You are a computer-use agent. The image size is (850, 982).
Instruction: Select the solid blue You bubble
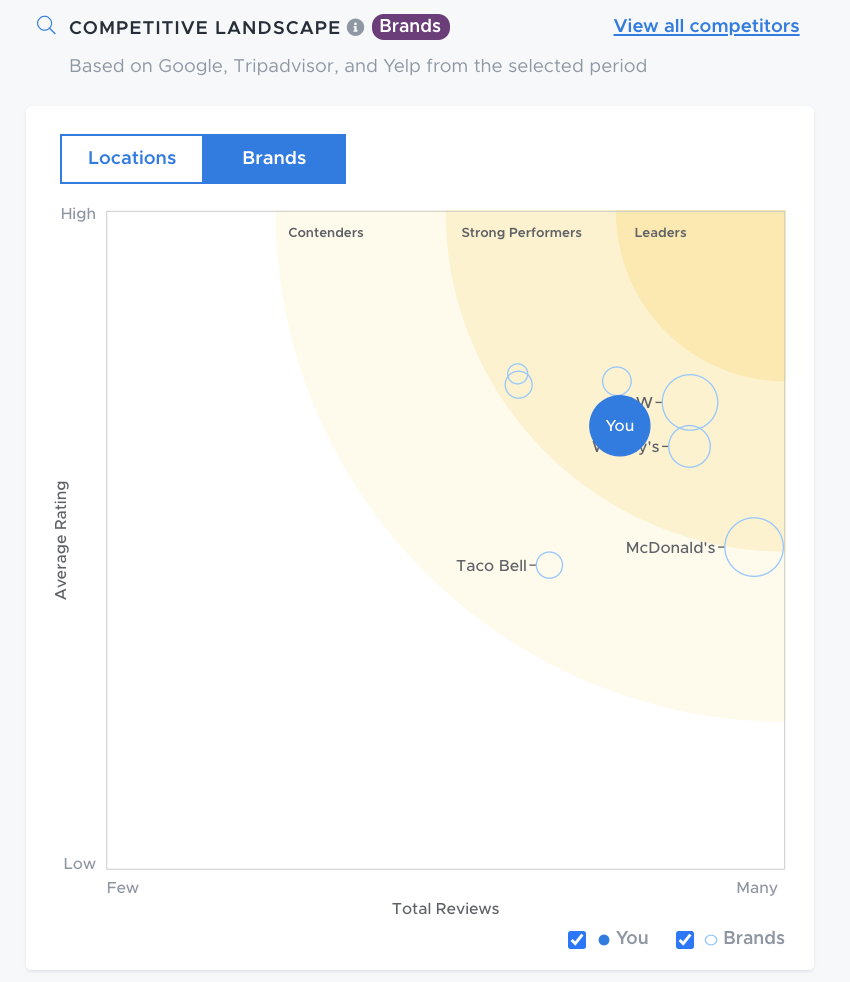[x=620, y=426]
